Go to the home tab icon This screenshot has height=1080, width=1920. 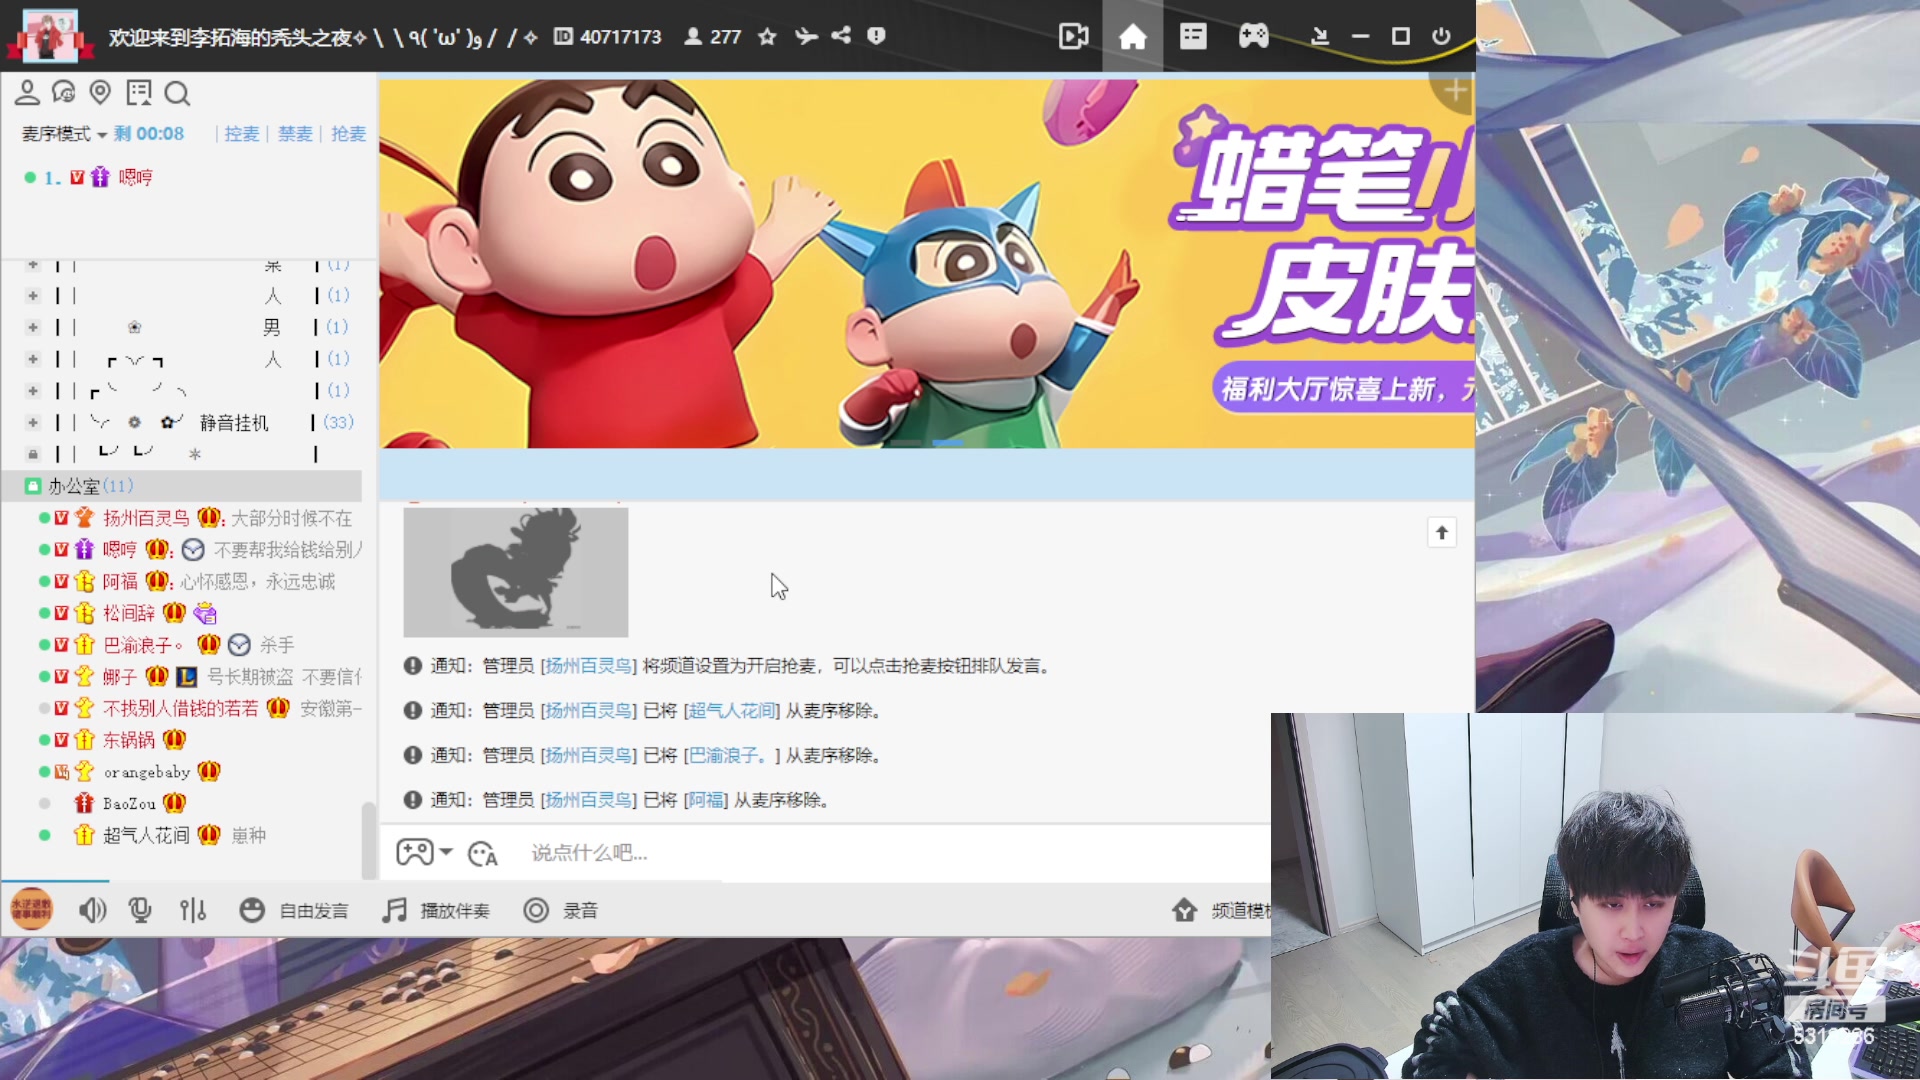click(x=1133, y=37)
